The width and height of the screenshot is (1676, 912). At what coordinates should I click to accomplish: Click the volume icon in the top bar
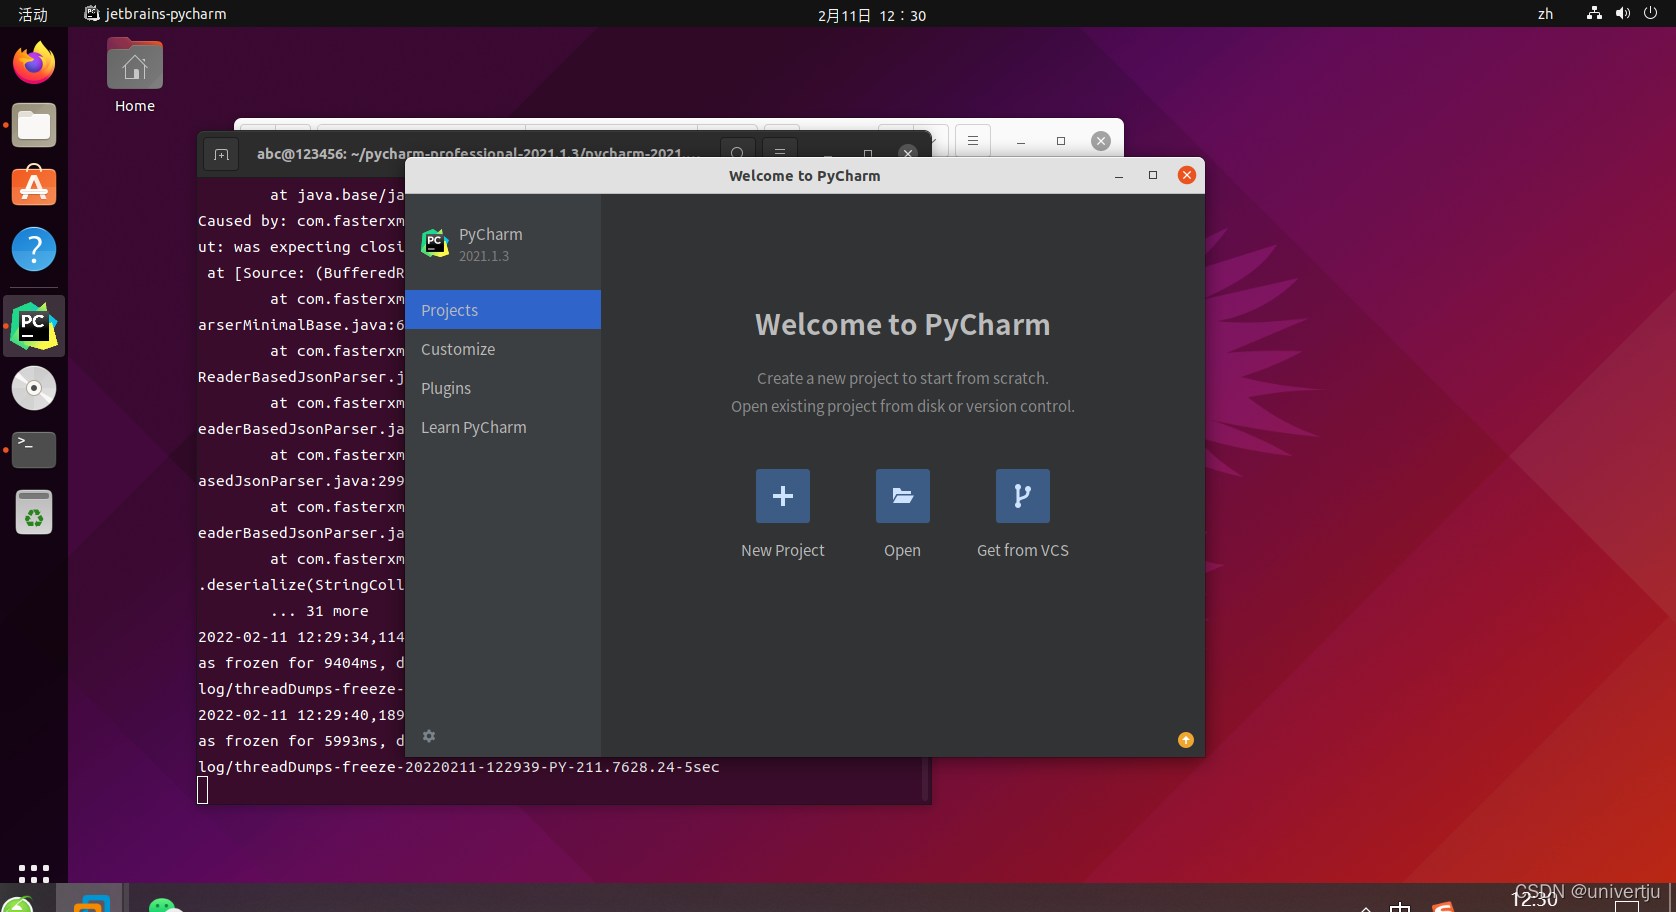(x=1622, y=13)
